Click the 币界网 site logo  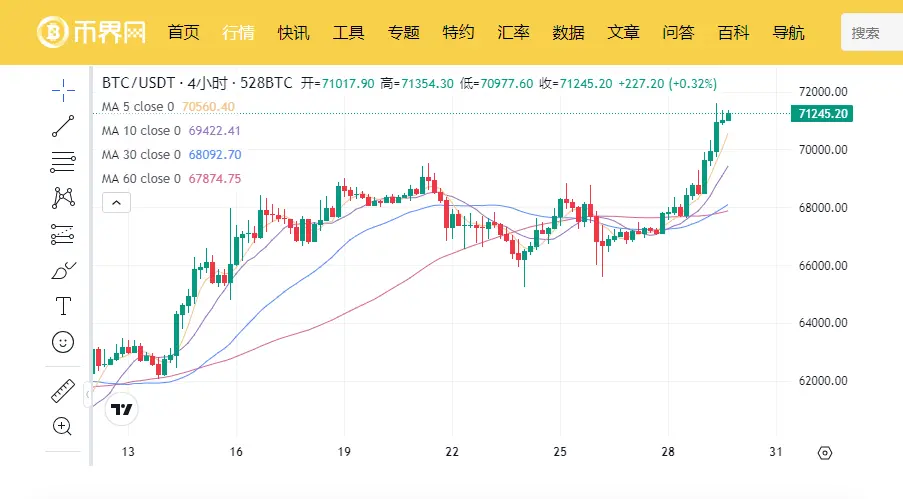(x=92, y=32)
